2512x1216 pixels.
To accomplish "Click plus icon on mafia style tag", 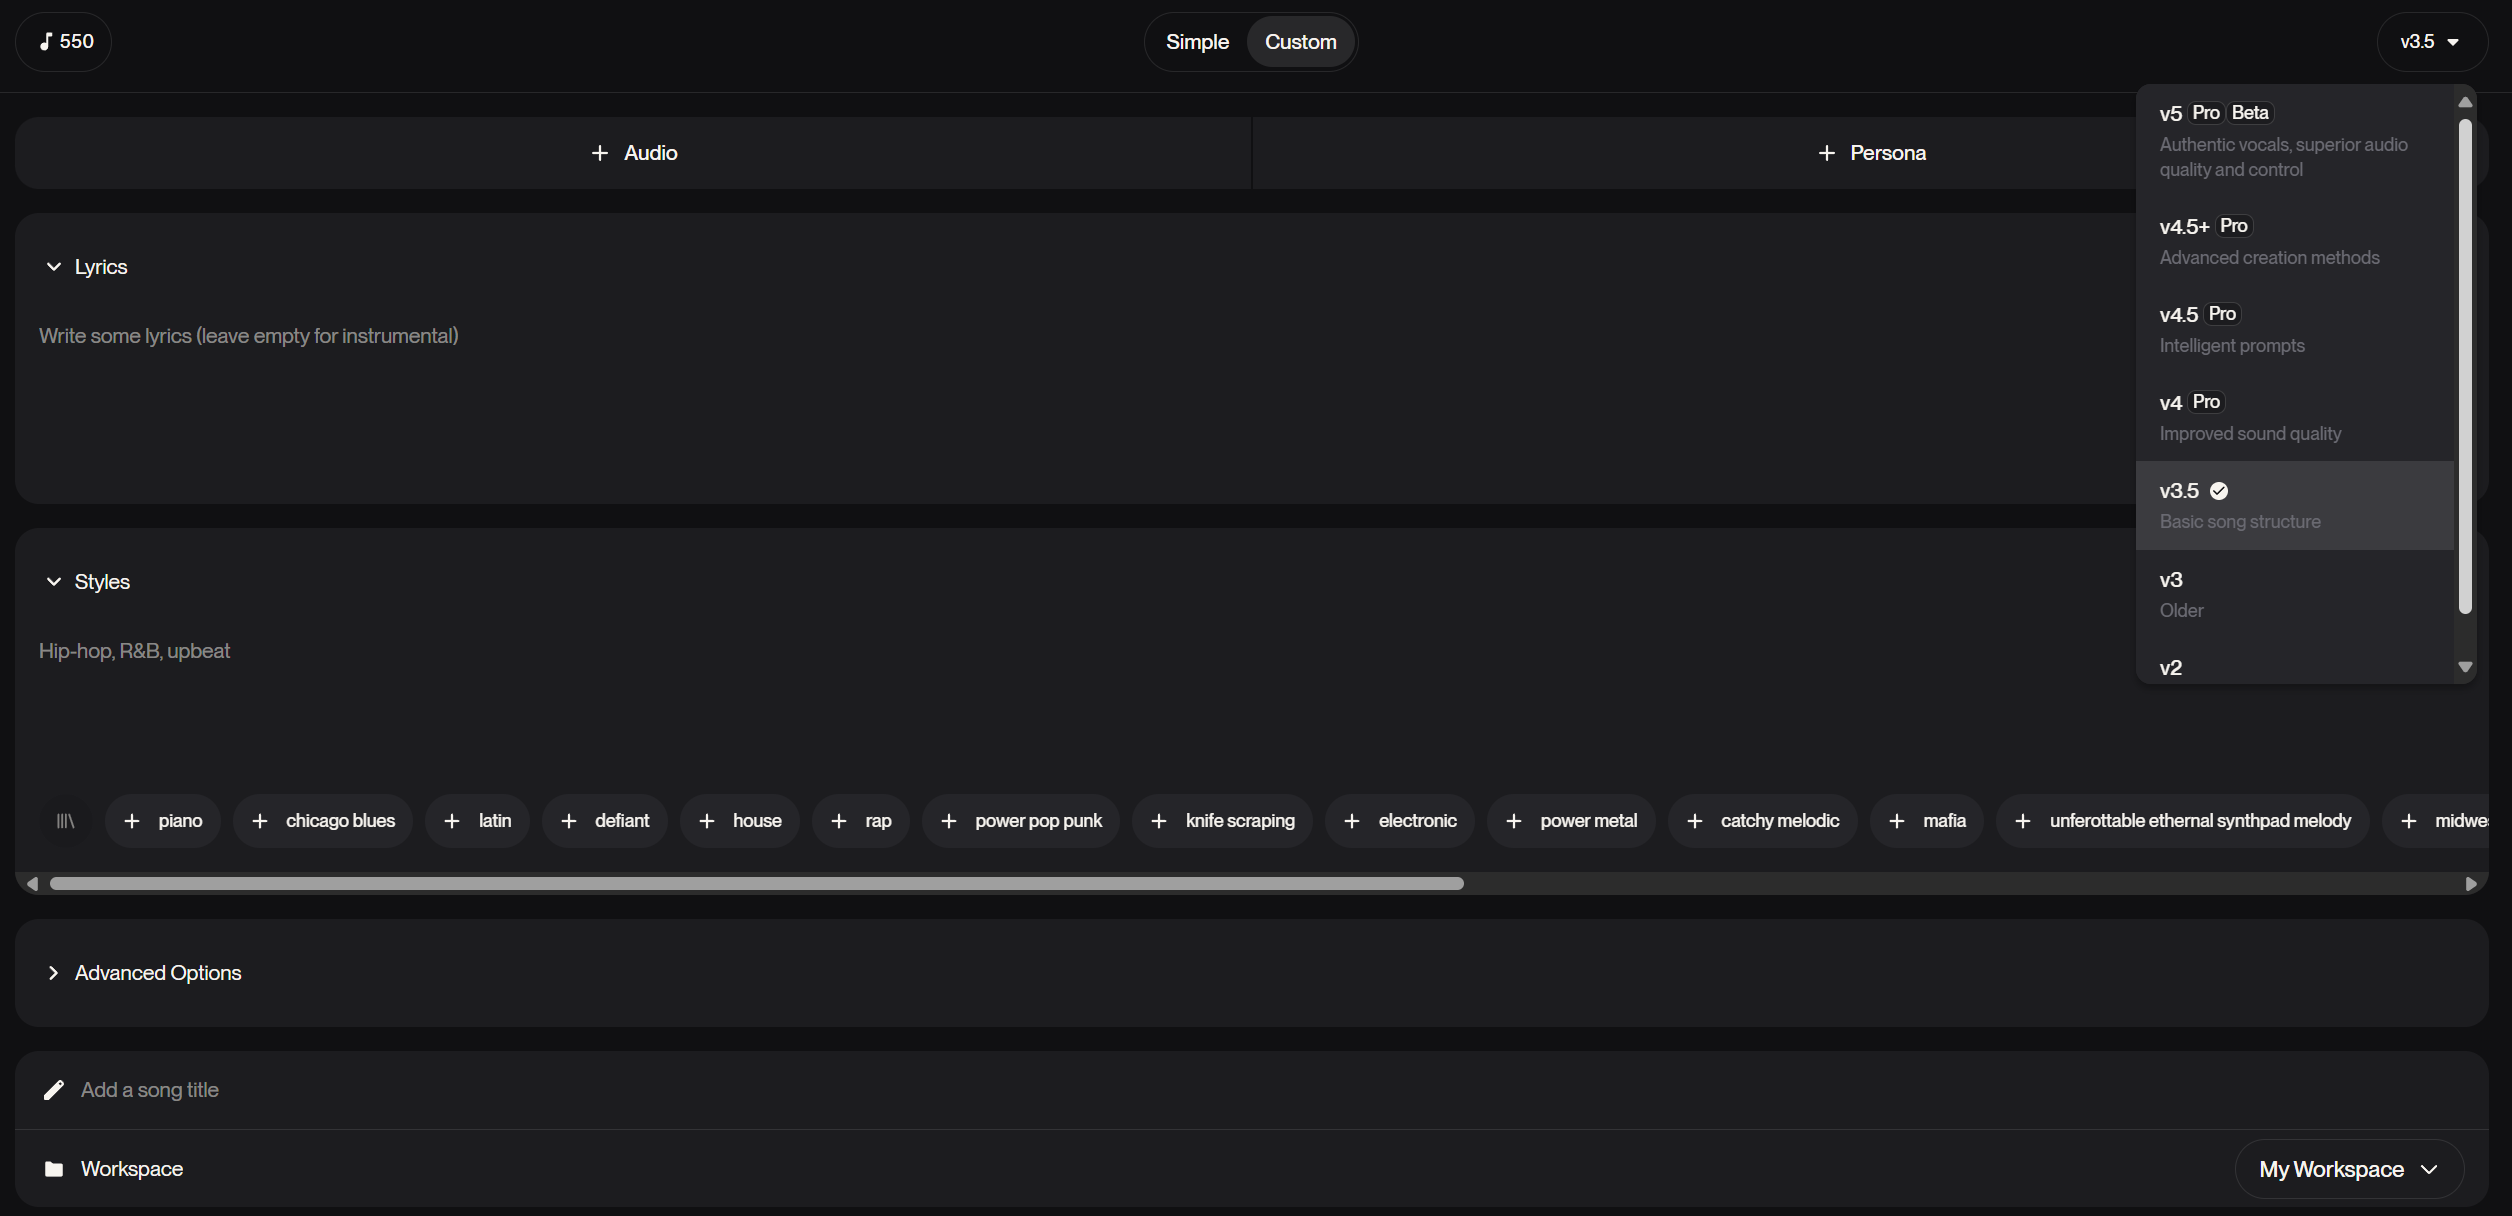I will 1897,821.
